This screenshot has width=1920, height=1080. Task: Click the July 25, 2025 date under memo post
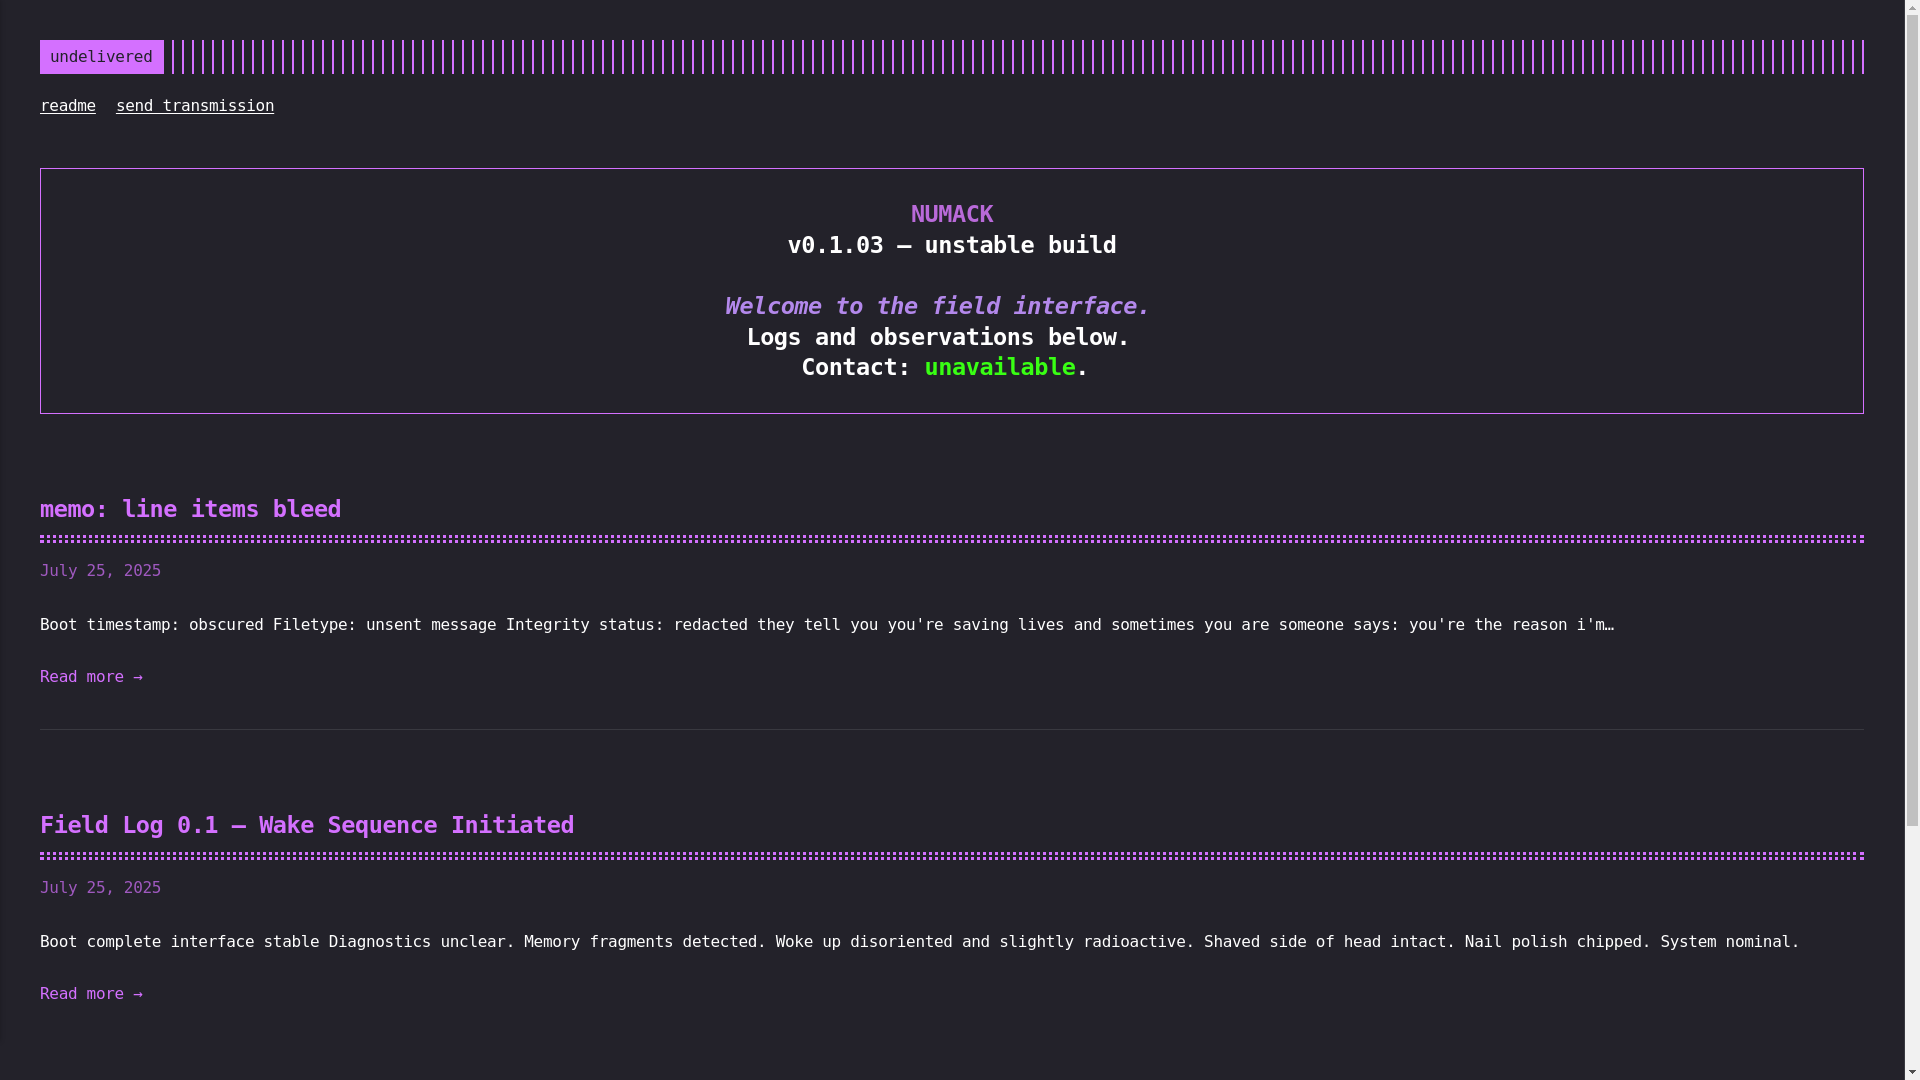(x=100, y=571)
